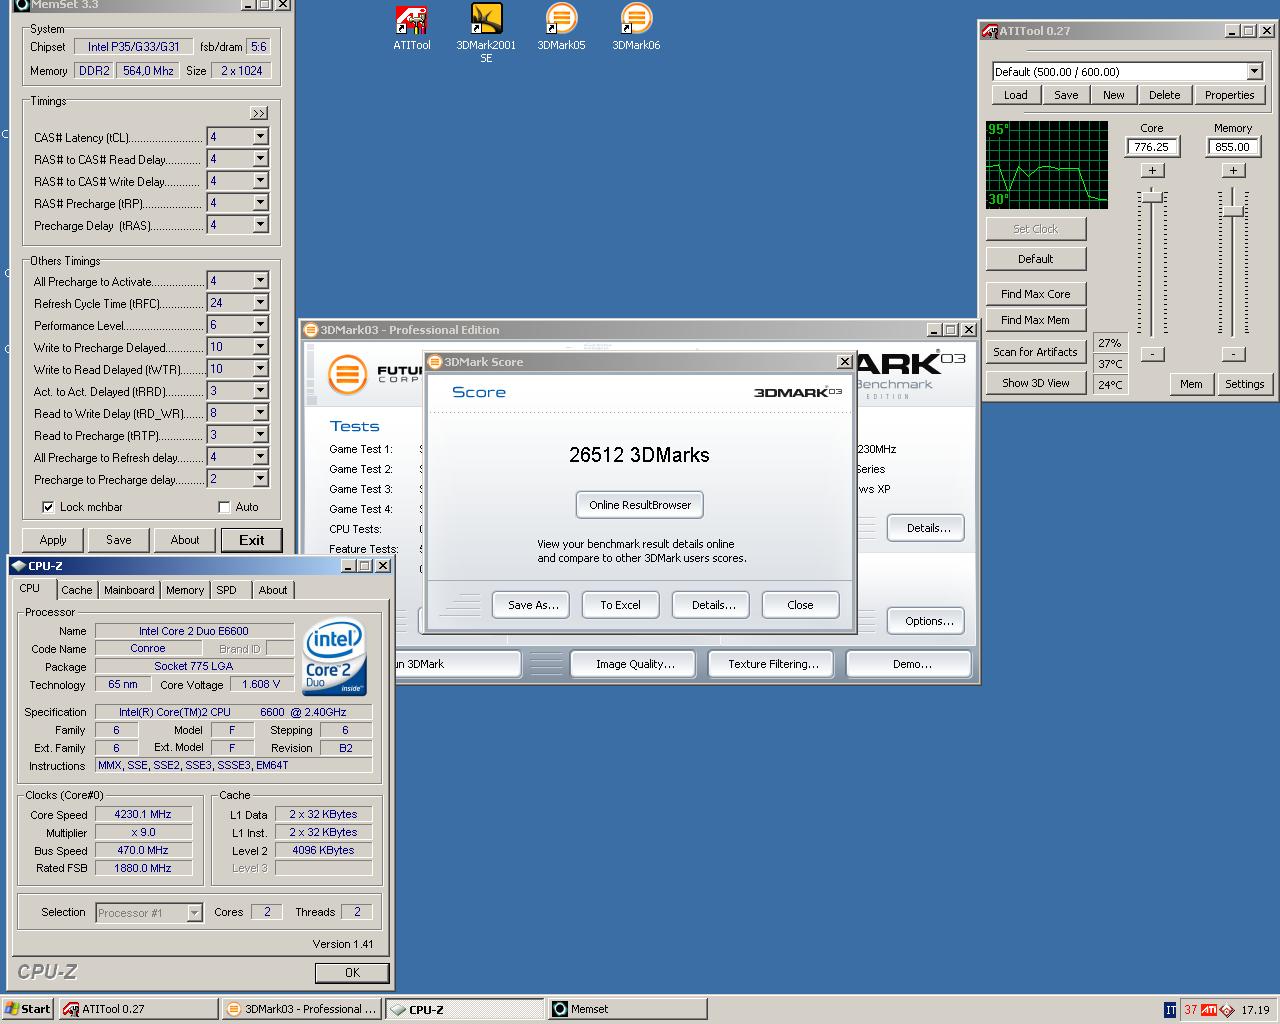The height and width of the screenshot is (1024, 1280).
Task: Click Online ResultBrowser button
Action: click(640, 505)
